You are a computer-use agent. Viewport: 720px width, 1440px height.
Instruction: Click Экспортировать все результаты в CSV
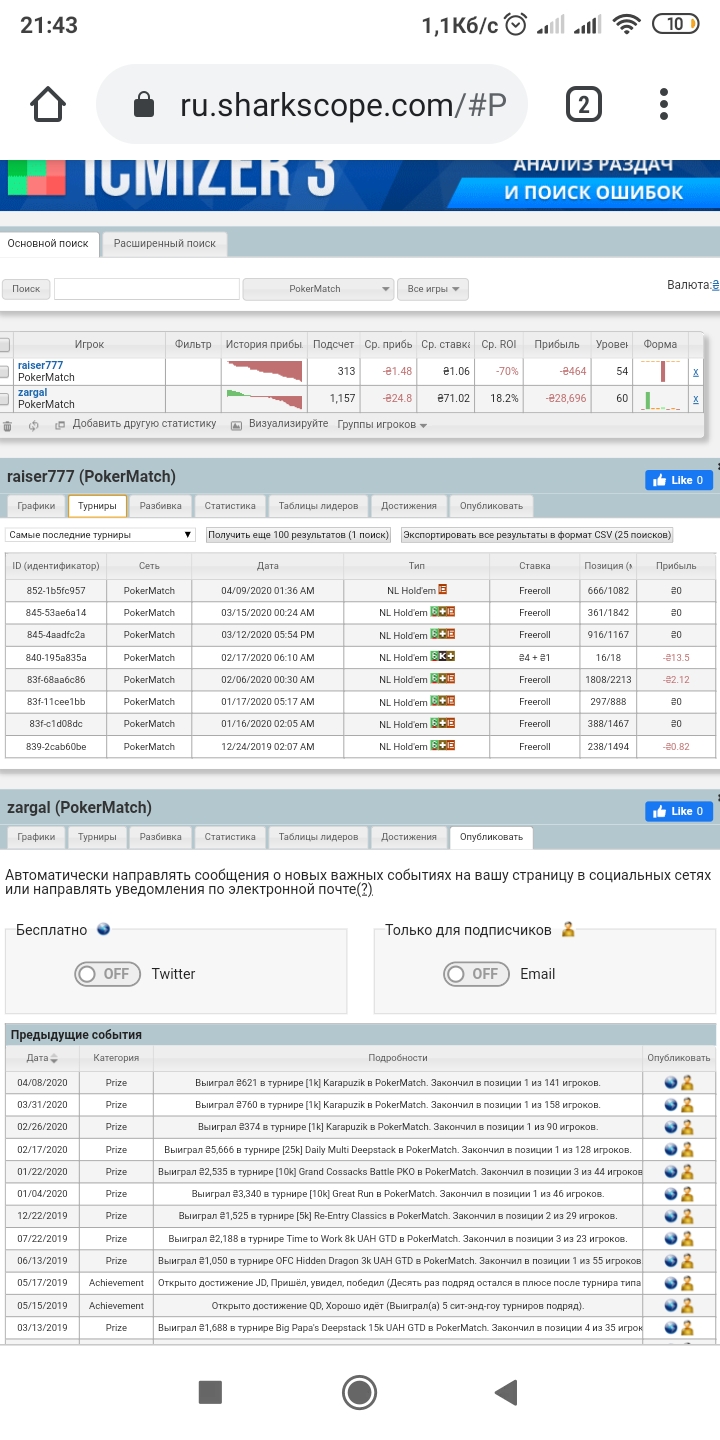pyautogui.click(x=537, y=535)
